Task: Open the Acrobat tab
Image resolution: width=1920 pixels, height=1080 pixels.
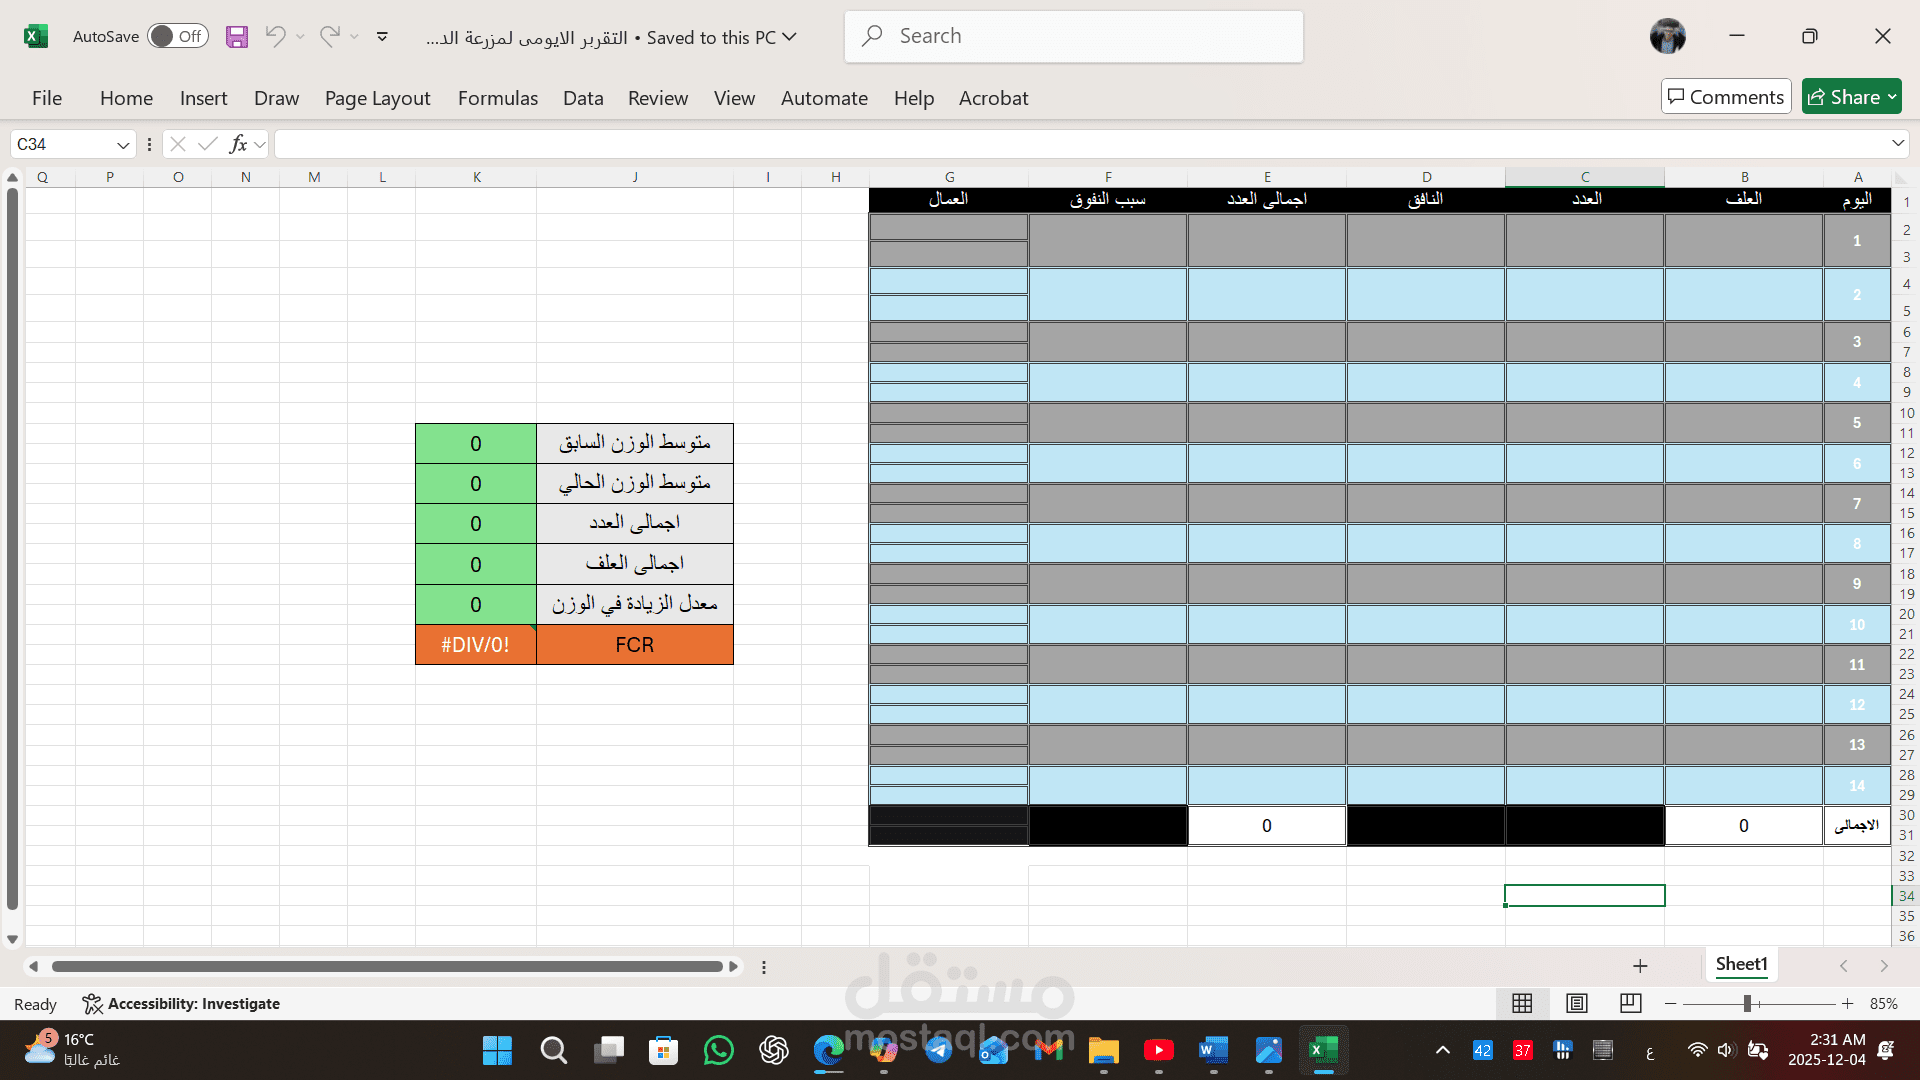Action: (x=993, y=98)
